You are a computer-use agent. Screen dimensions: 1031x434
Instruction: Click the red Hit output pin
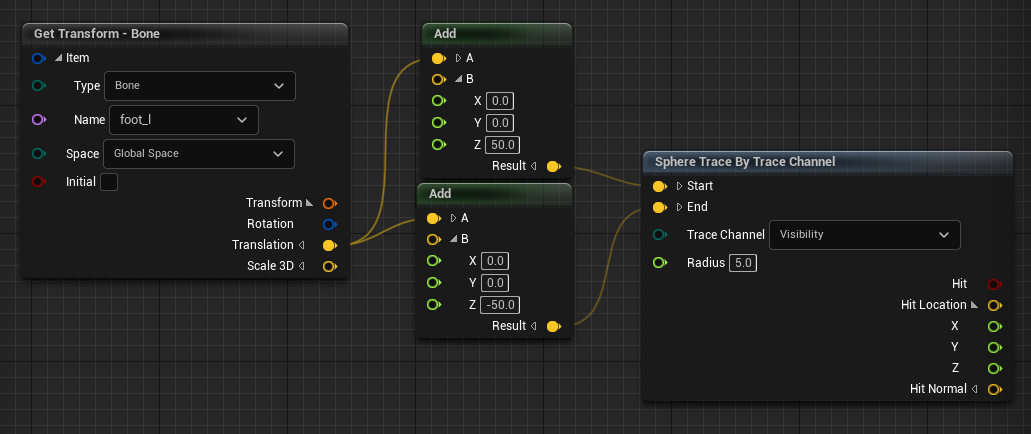[x=994, y=284]
